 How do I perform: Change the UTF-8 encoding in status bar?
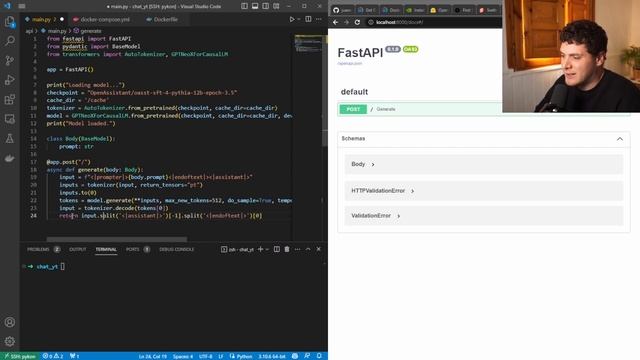[x=205, y=356]
